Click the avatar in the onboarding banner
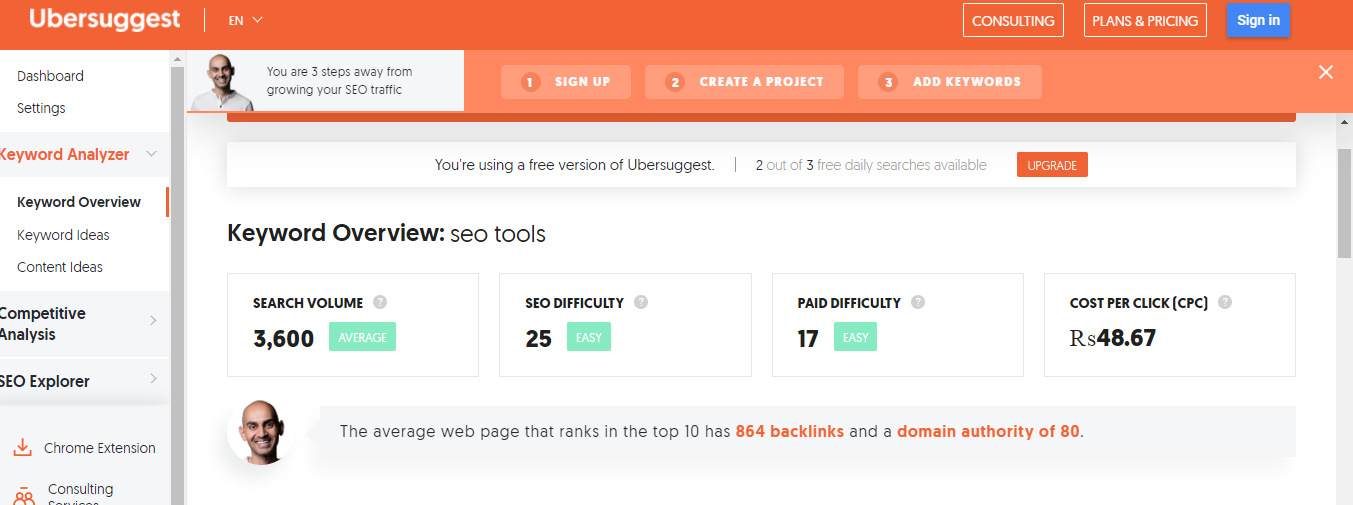Screen dimensions: 1353x505 222,81
